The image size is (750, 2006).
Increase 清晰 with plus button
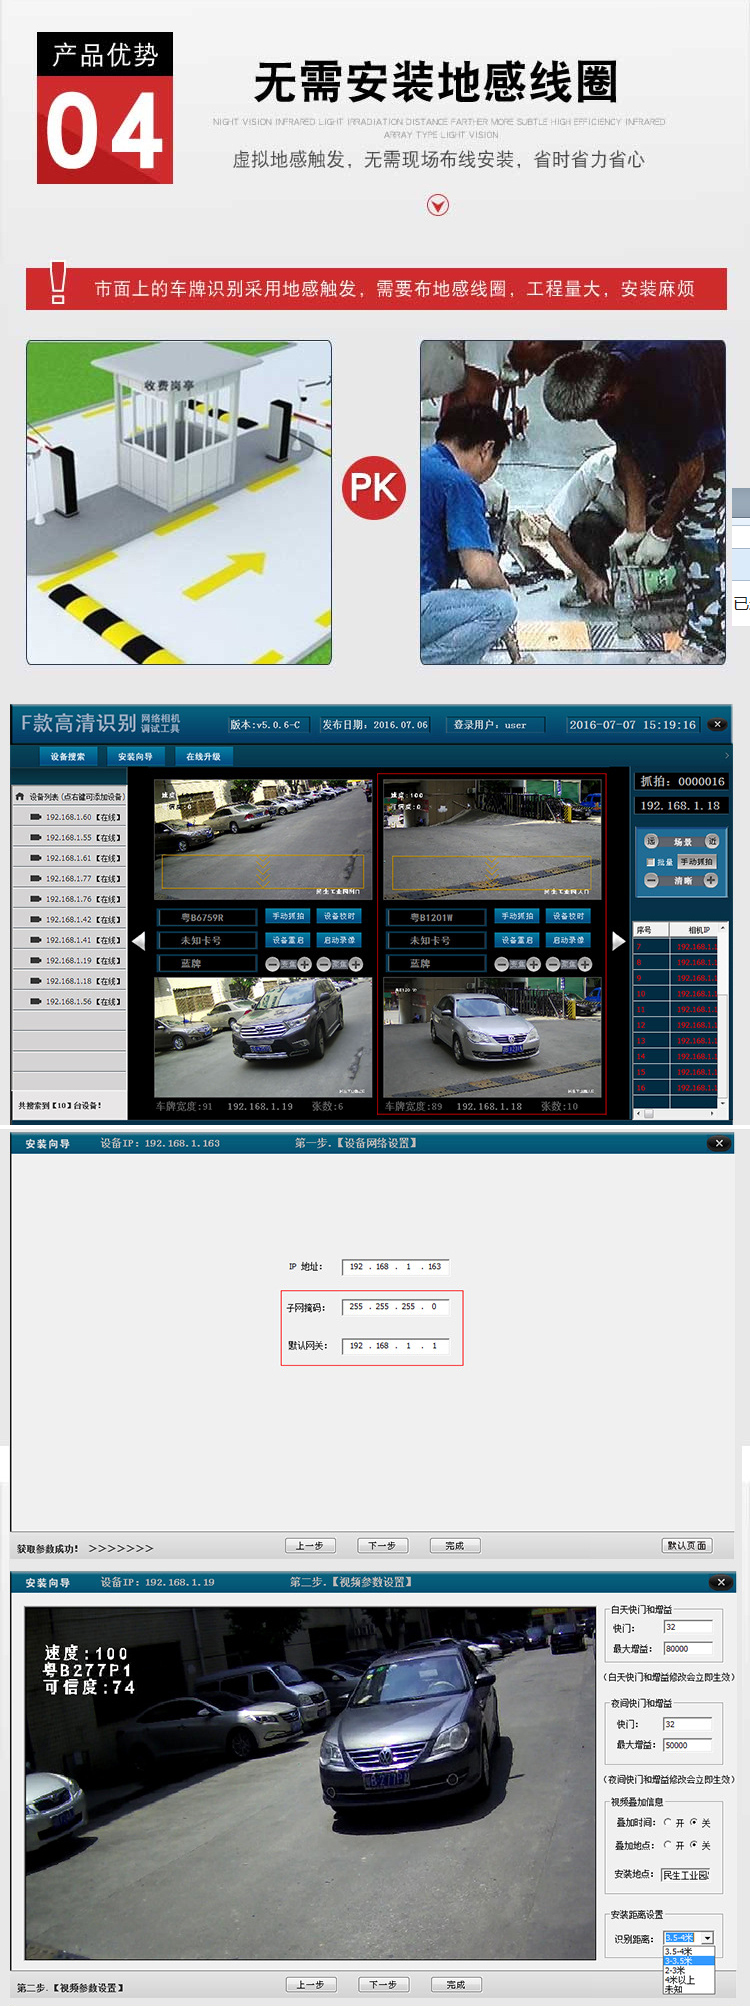point(711,880)
